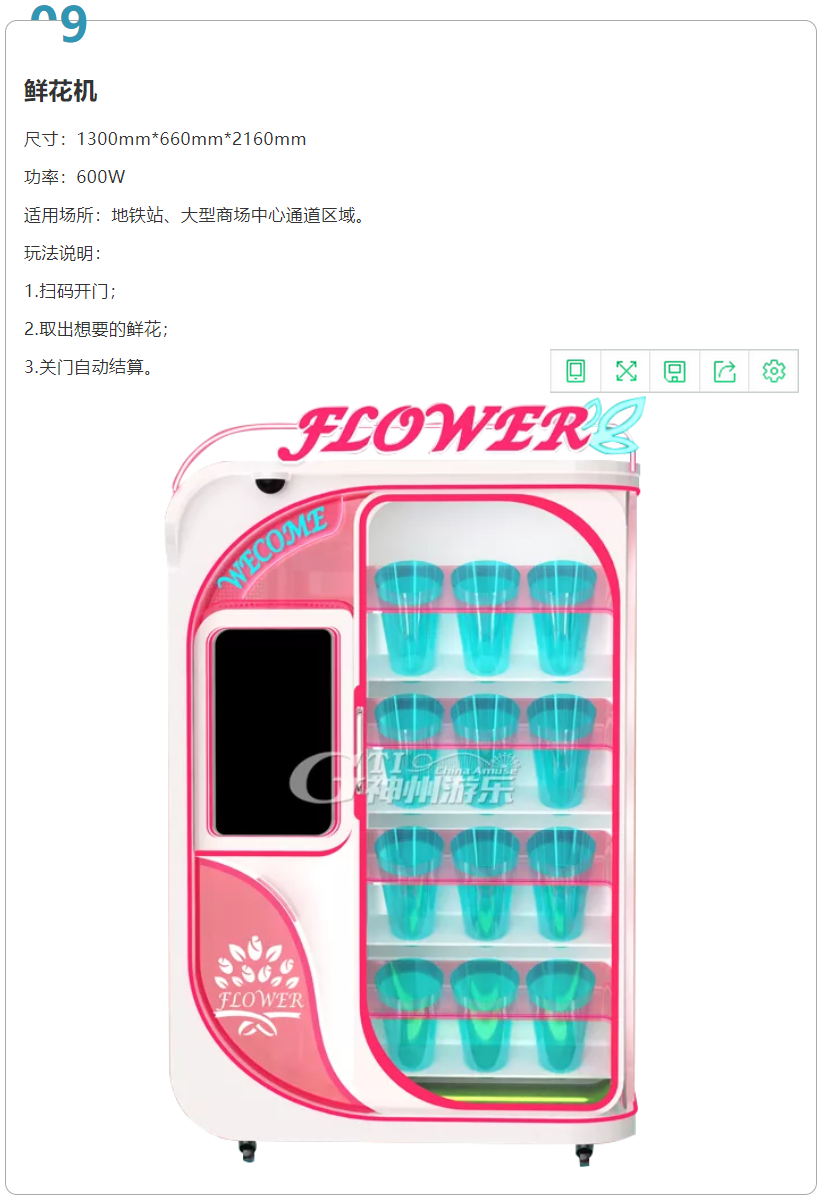The height and width of the screenshot is (1203, 824).
Task: Click the WECOME neon text on the machine
Action: pos(272,548)
